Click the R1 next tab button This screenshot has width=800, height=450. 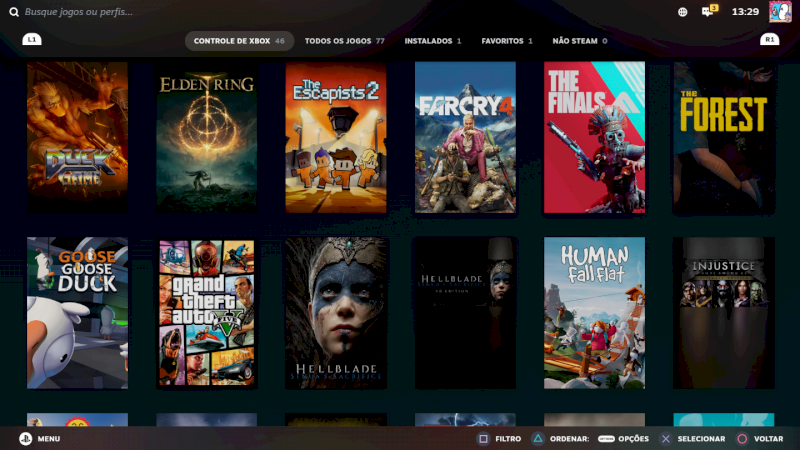click(769, 39)
